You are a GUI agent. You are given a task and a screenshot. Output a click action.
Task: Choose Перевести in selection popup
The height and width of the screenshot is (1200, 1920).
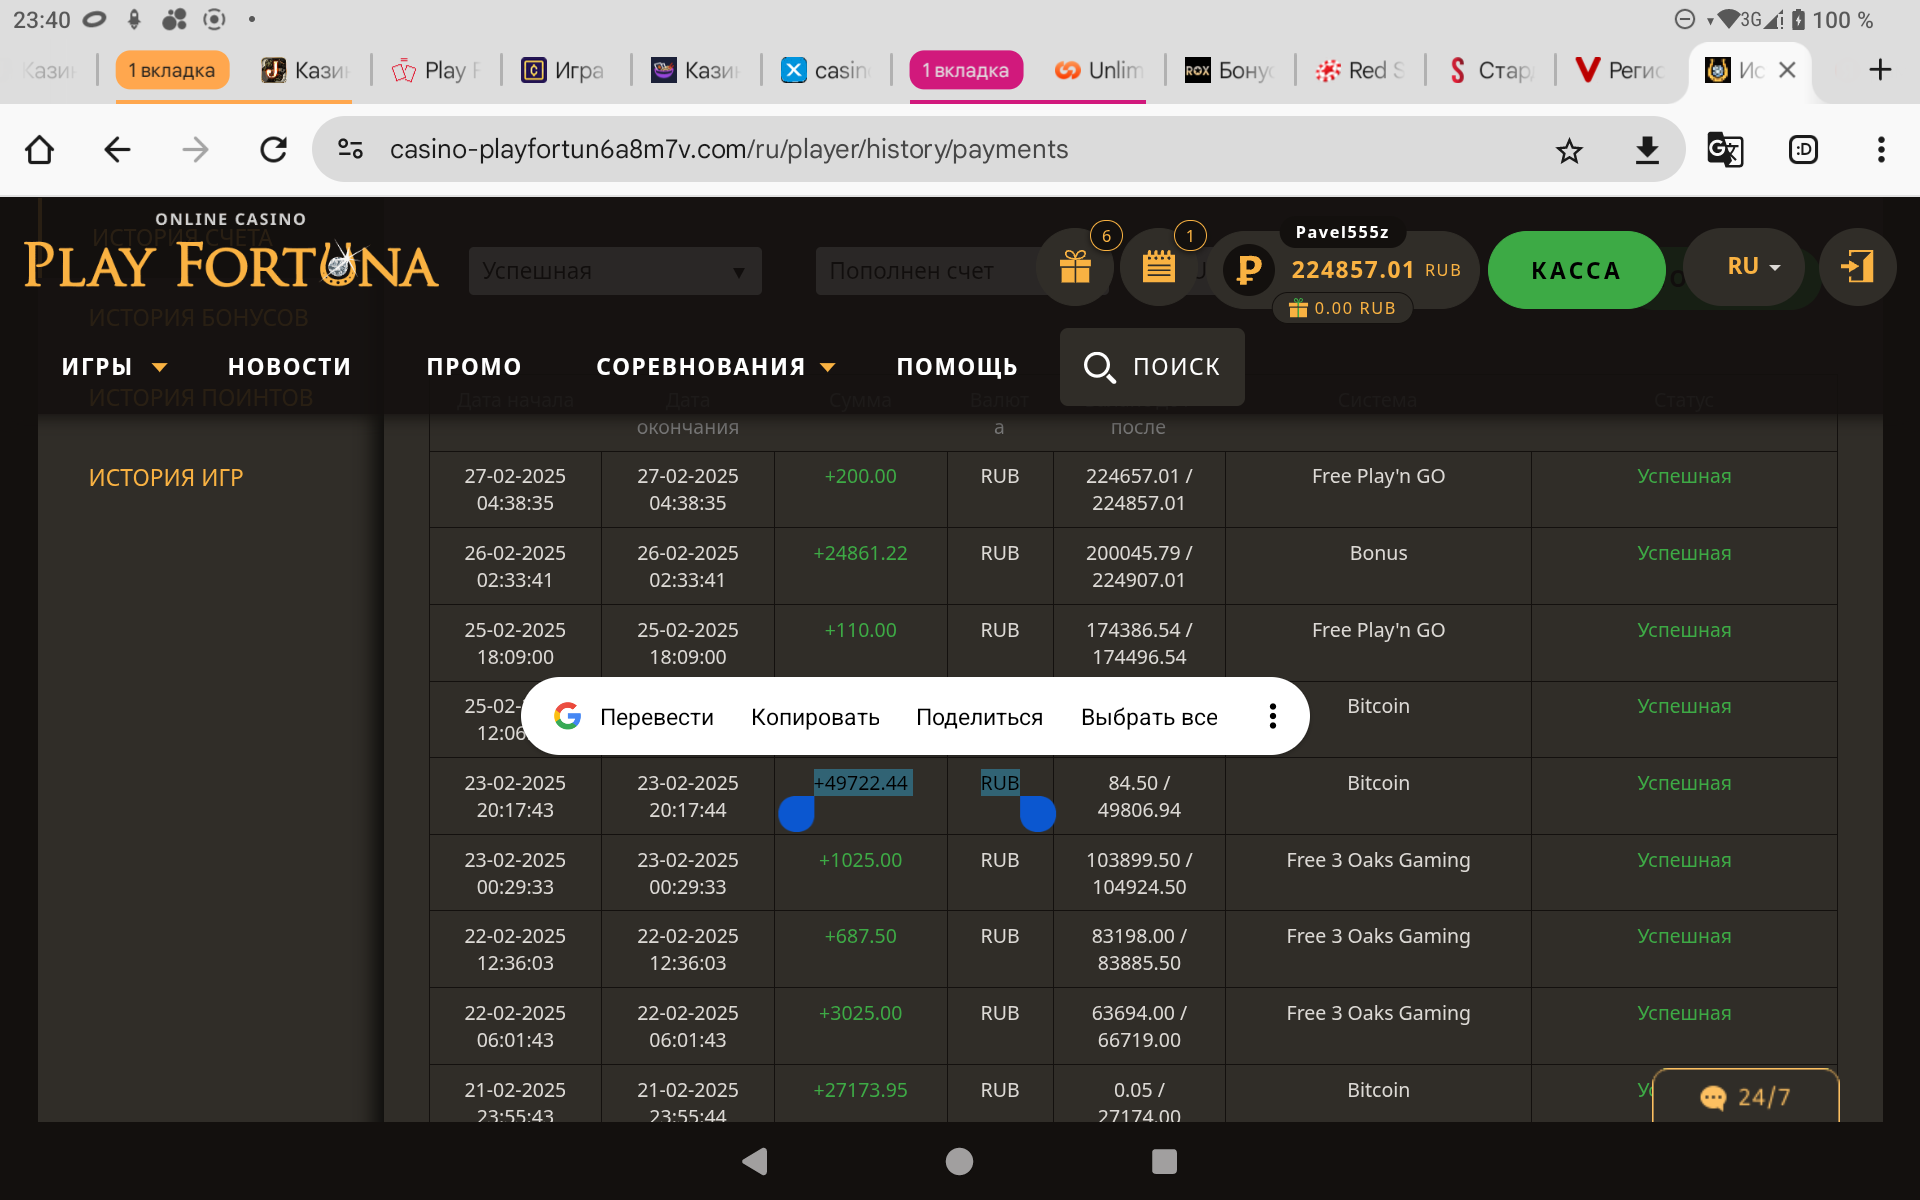coord(656,717)
